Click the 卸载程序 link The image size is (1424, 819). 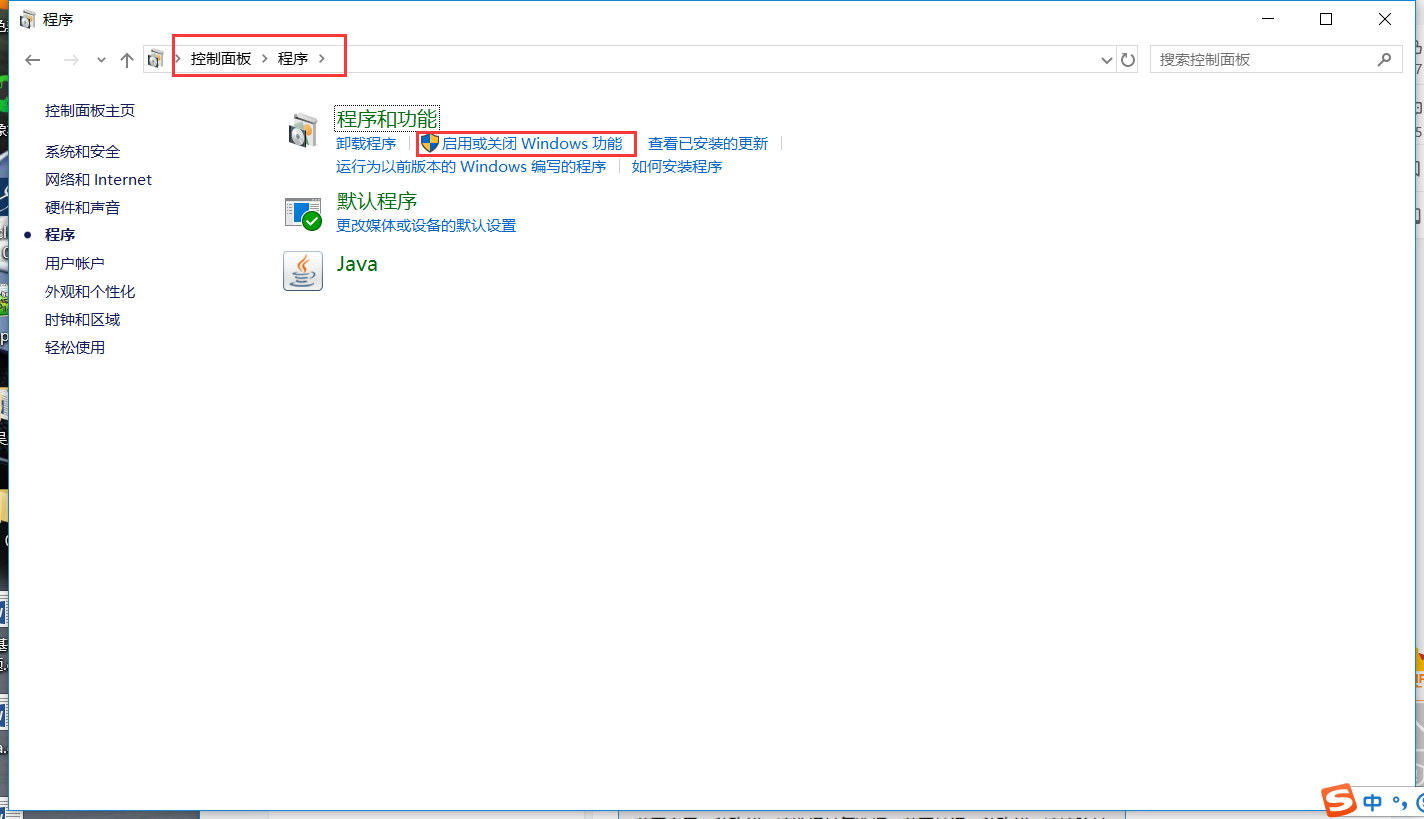(366, 143)
